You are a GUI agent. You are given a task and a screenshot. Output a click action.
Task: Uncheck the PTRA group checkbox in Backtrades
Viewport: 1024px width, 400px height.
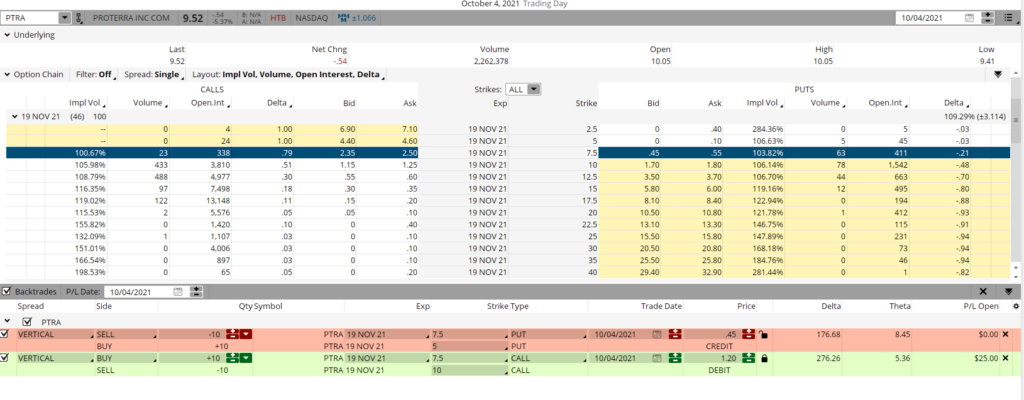[27, 320]
